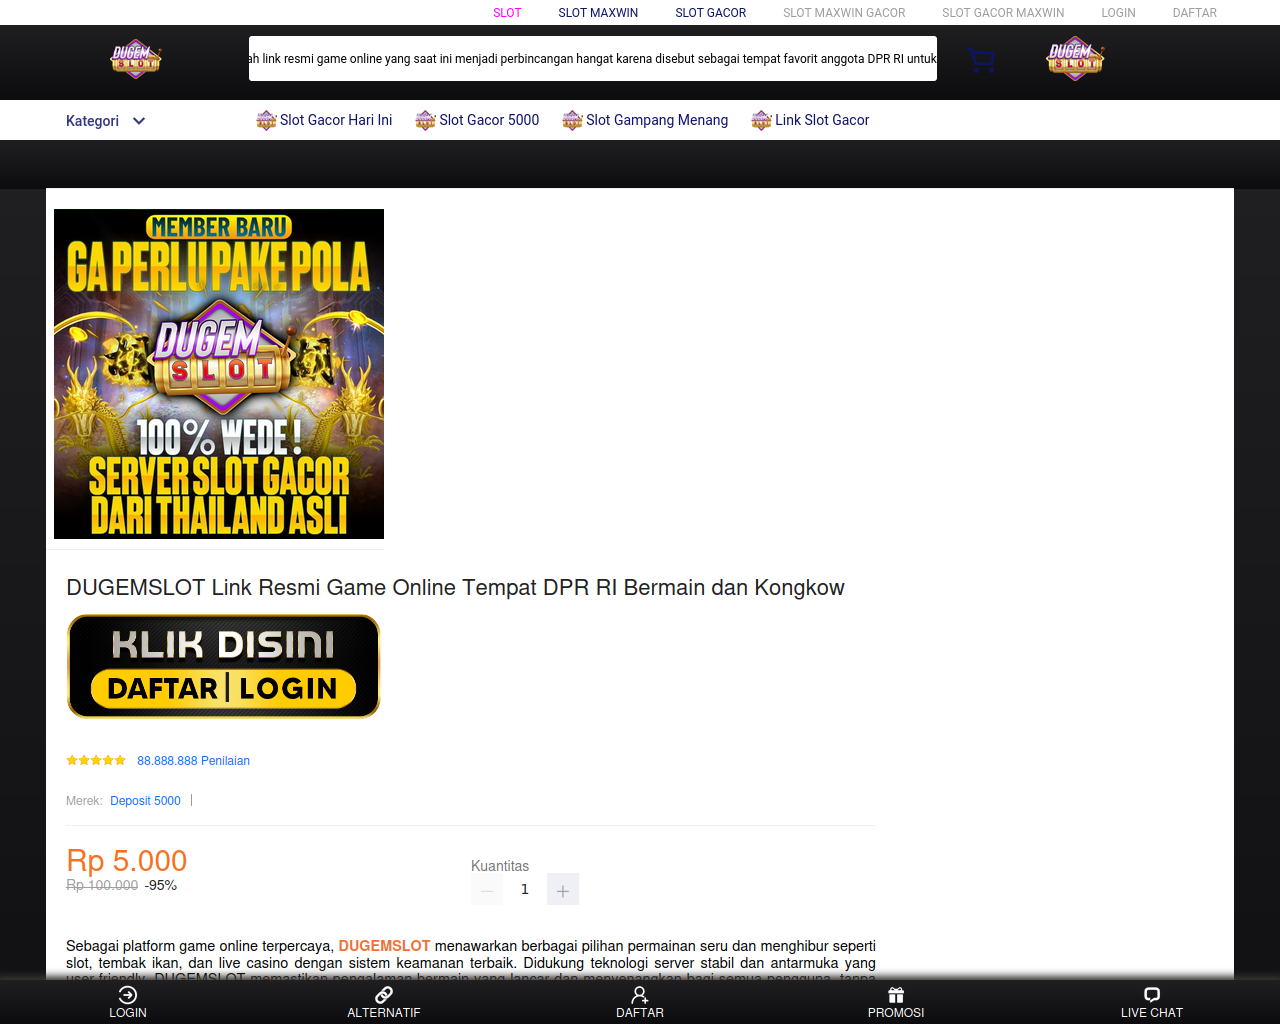Click the ALTERNATIF label in bottom bar

[384, 1013]
